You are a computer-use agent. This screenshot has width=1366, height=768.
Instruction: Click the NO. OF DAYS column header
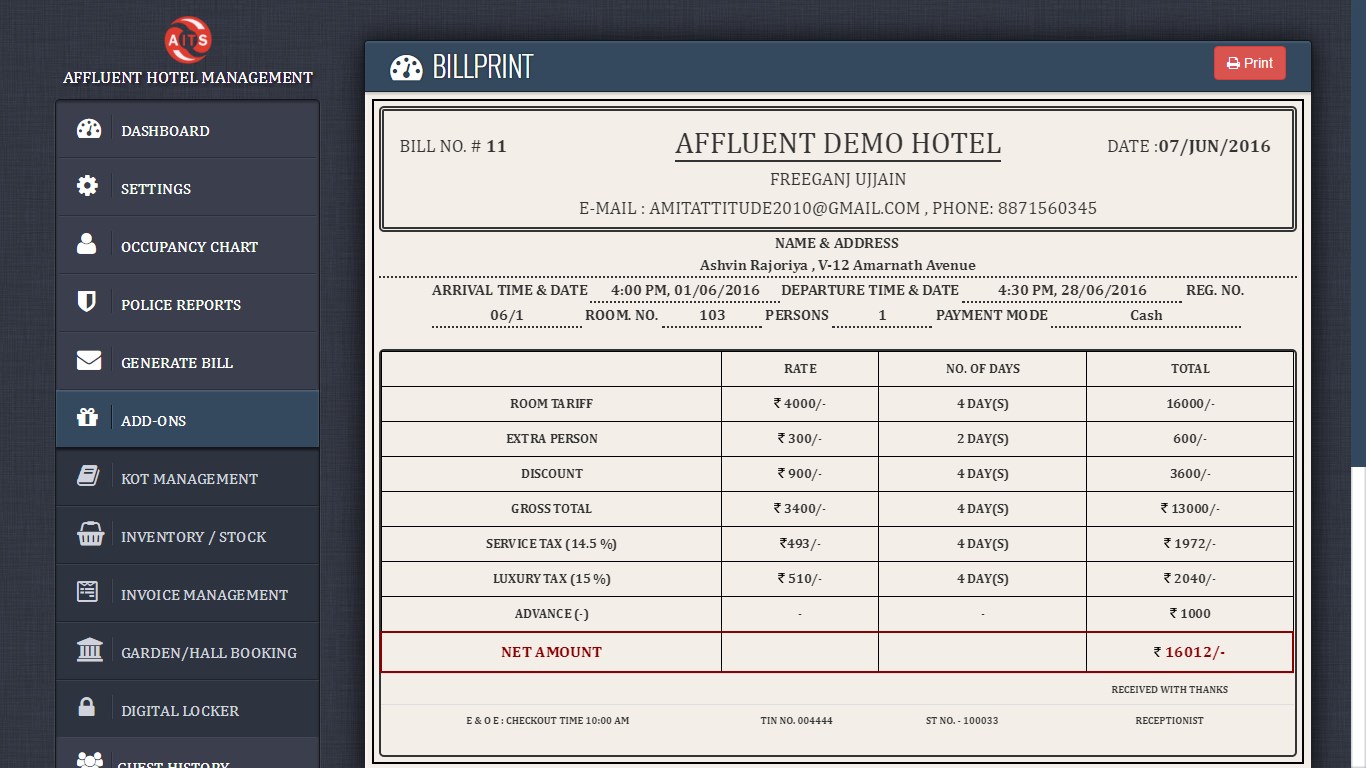coord(983,369)
